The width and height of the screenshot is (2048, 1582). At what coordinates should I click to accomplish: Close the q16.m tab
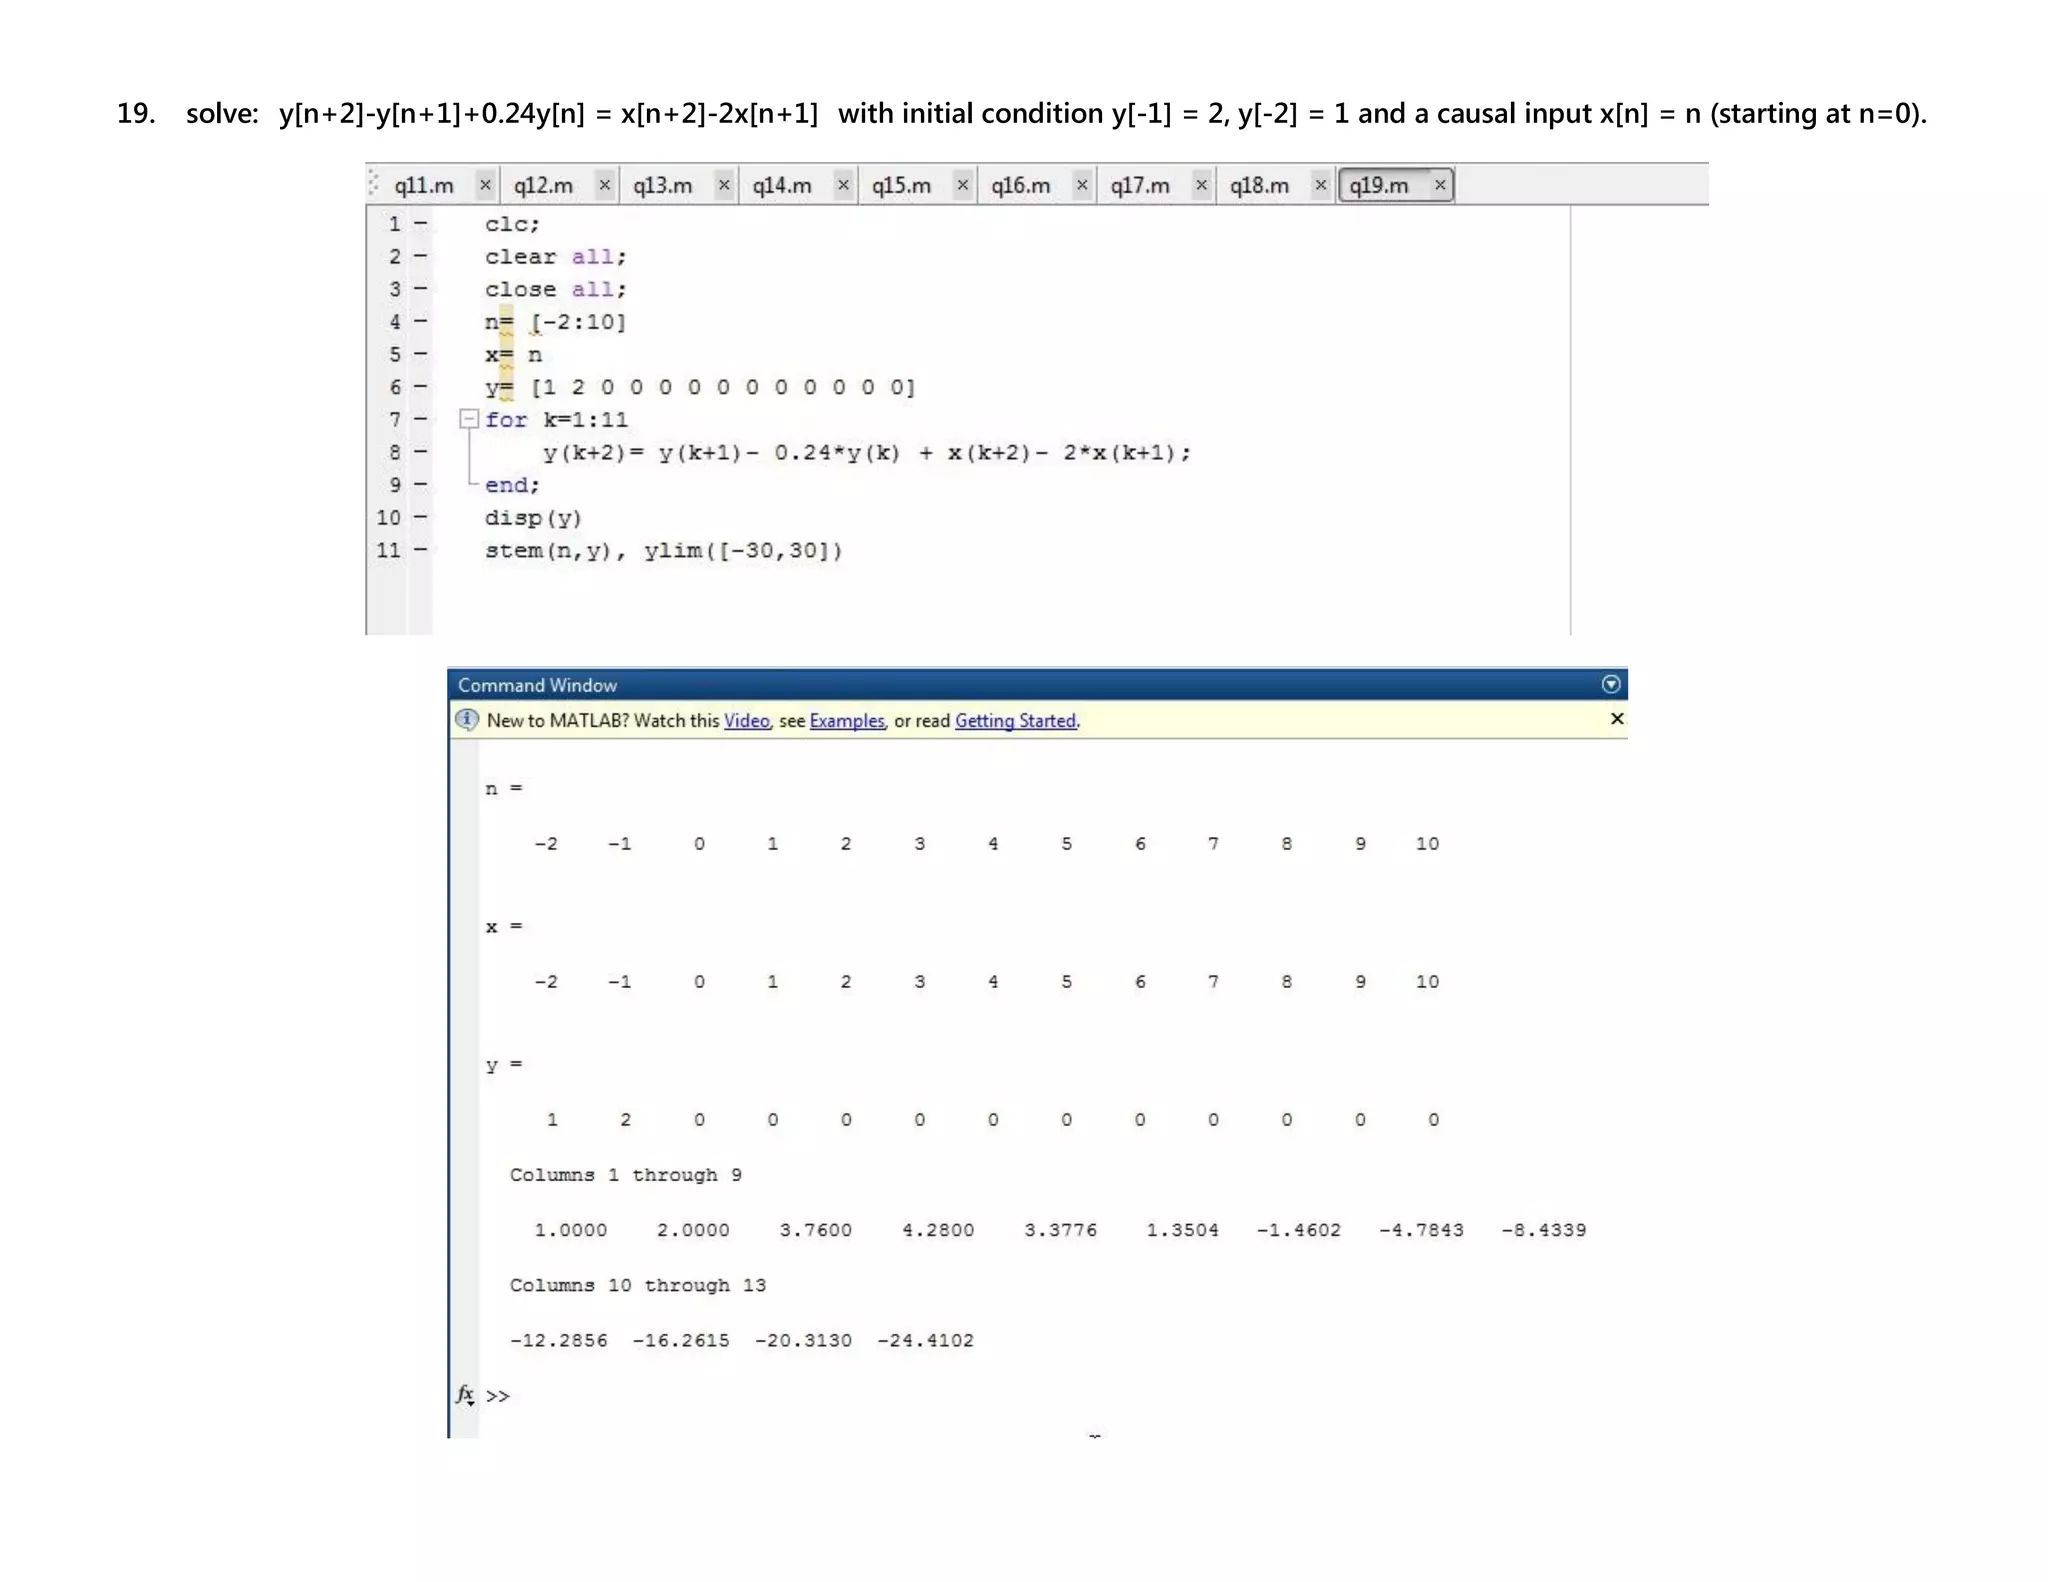1082,185
